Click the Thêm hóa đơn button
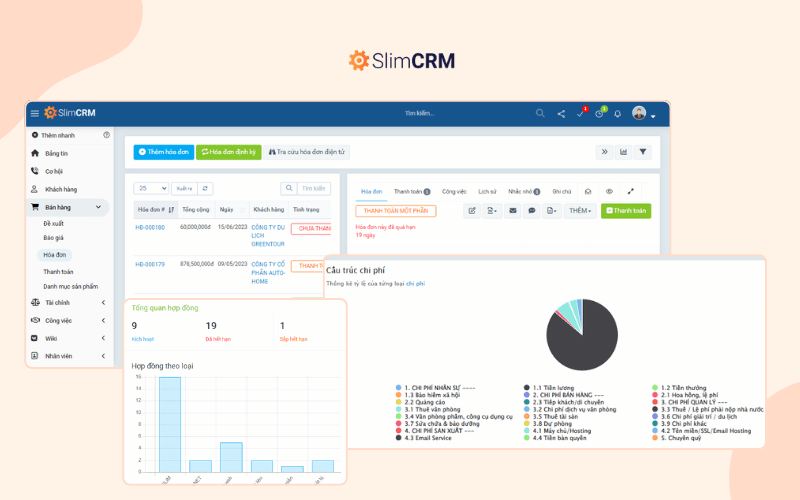800x500 pixels. point(164,152)
